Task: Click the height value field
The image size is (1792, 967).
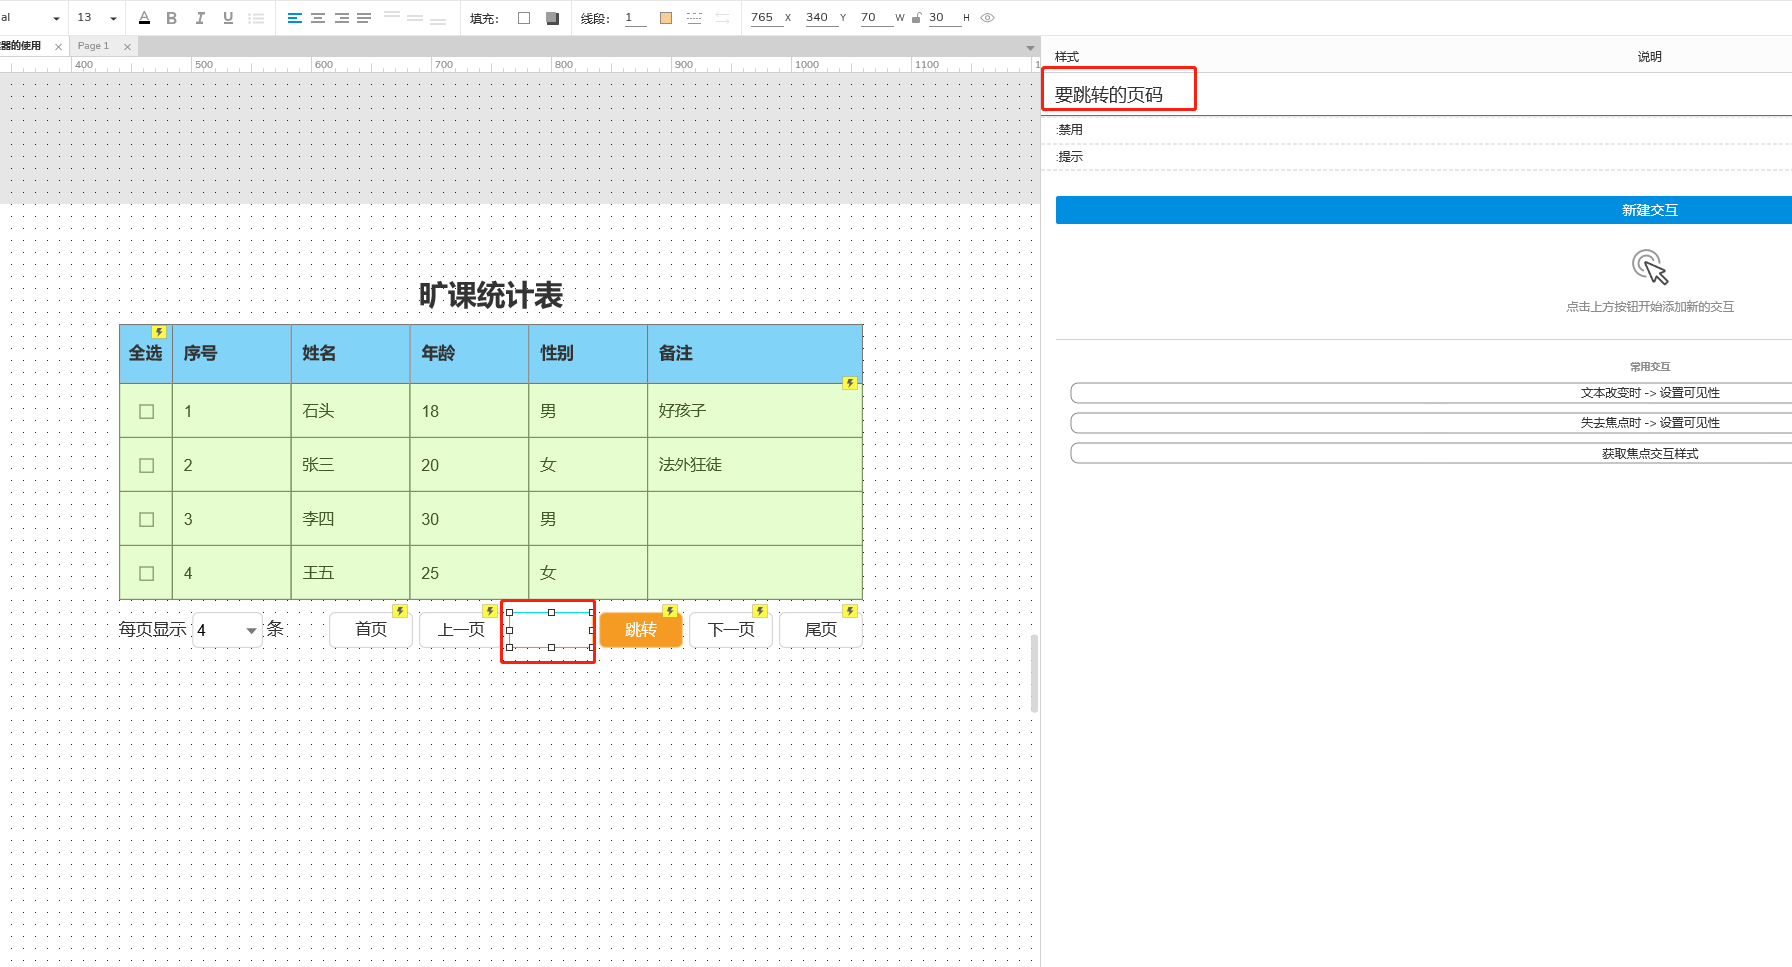Action: [x=943, y=18]
